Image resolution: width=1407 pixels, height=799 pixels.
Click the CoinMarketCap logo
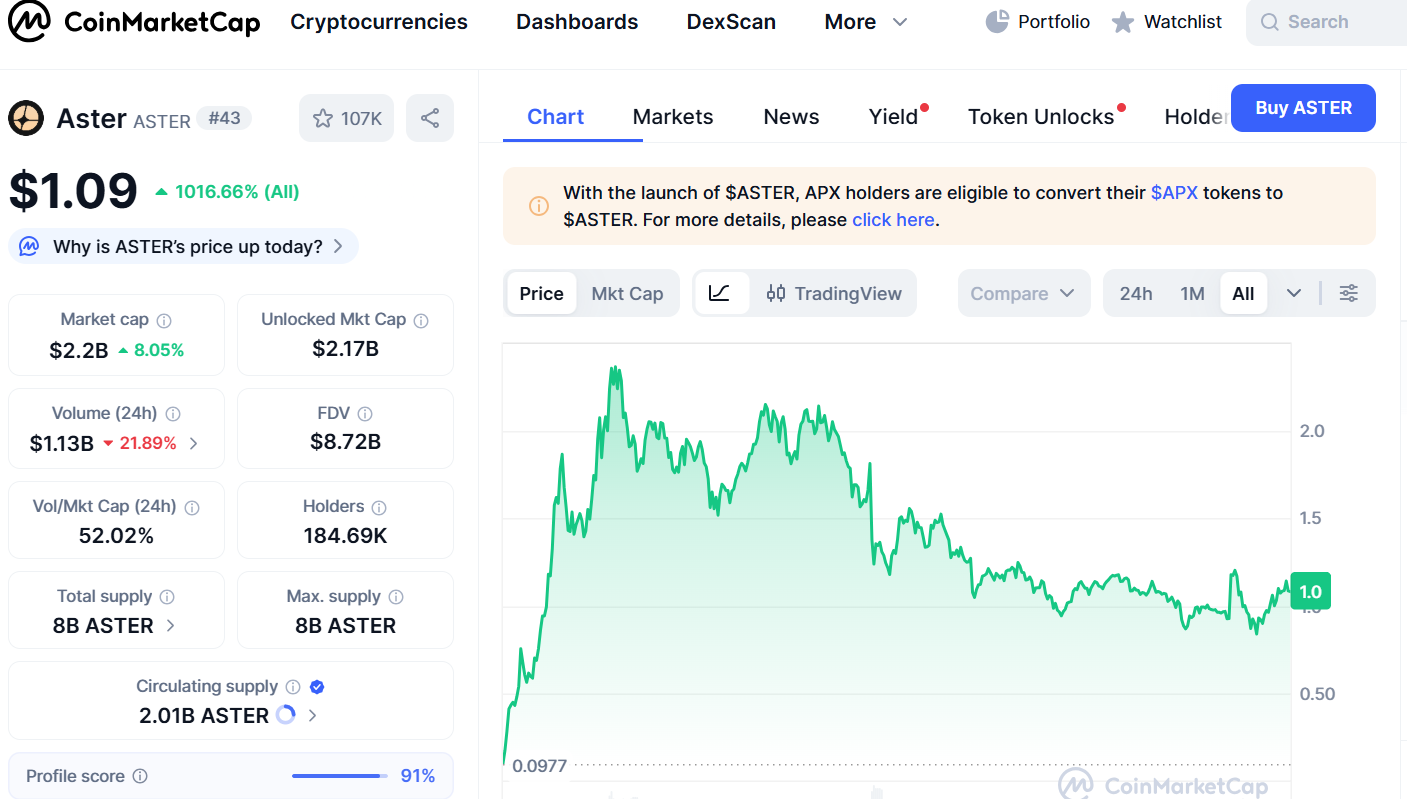click(135, 21)
